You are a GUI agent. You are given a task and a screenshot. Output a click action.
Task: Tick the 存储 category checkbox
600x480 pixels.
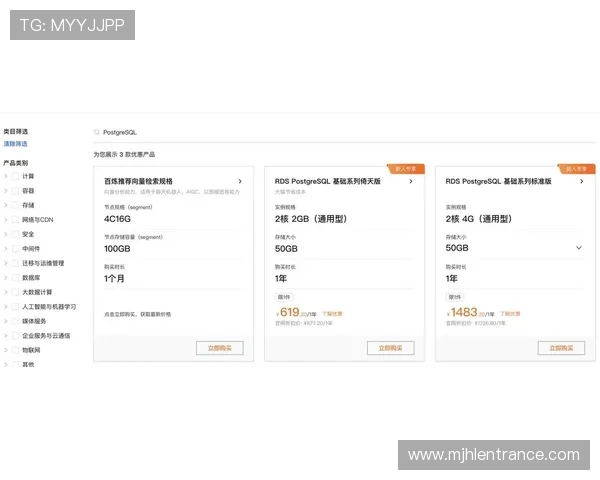pyautogui.click(x=15, y=205)
